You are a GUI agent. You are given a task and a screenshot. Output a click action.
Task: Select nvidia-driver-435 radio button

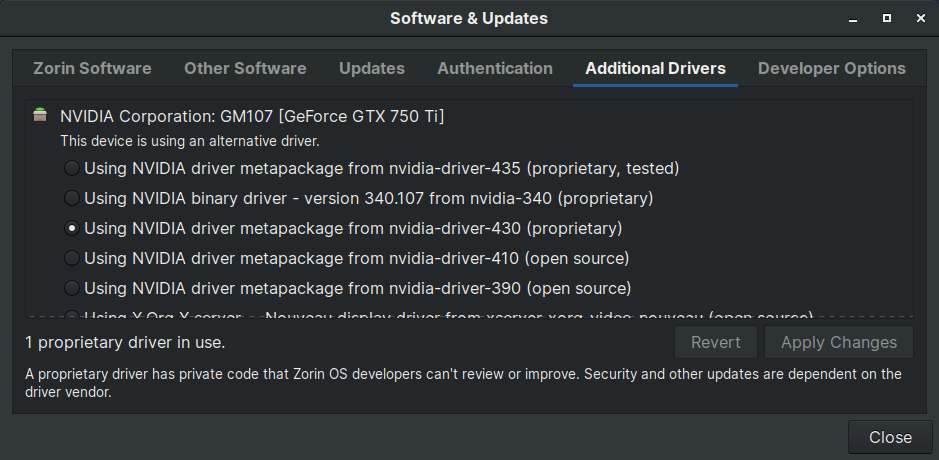pyautogui.click(x=72, y=168)
